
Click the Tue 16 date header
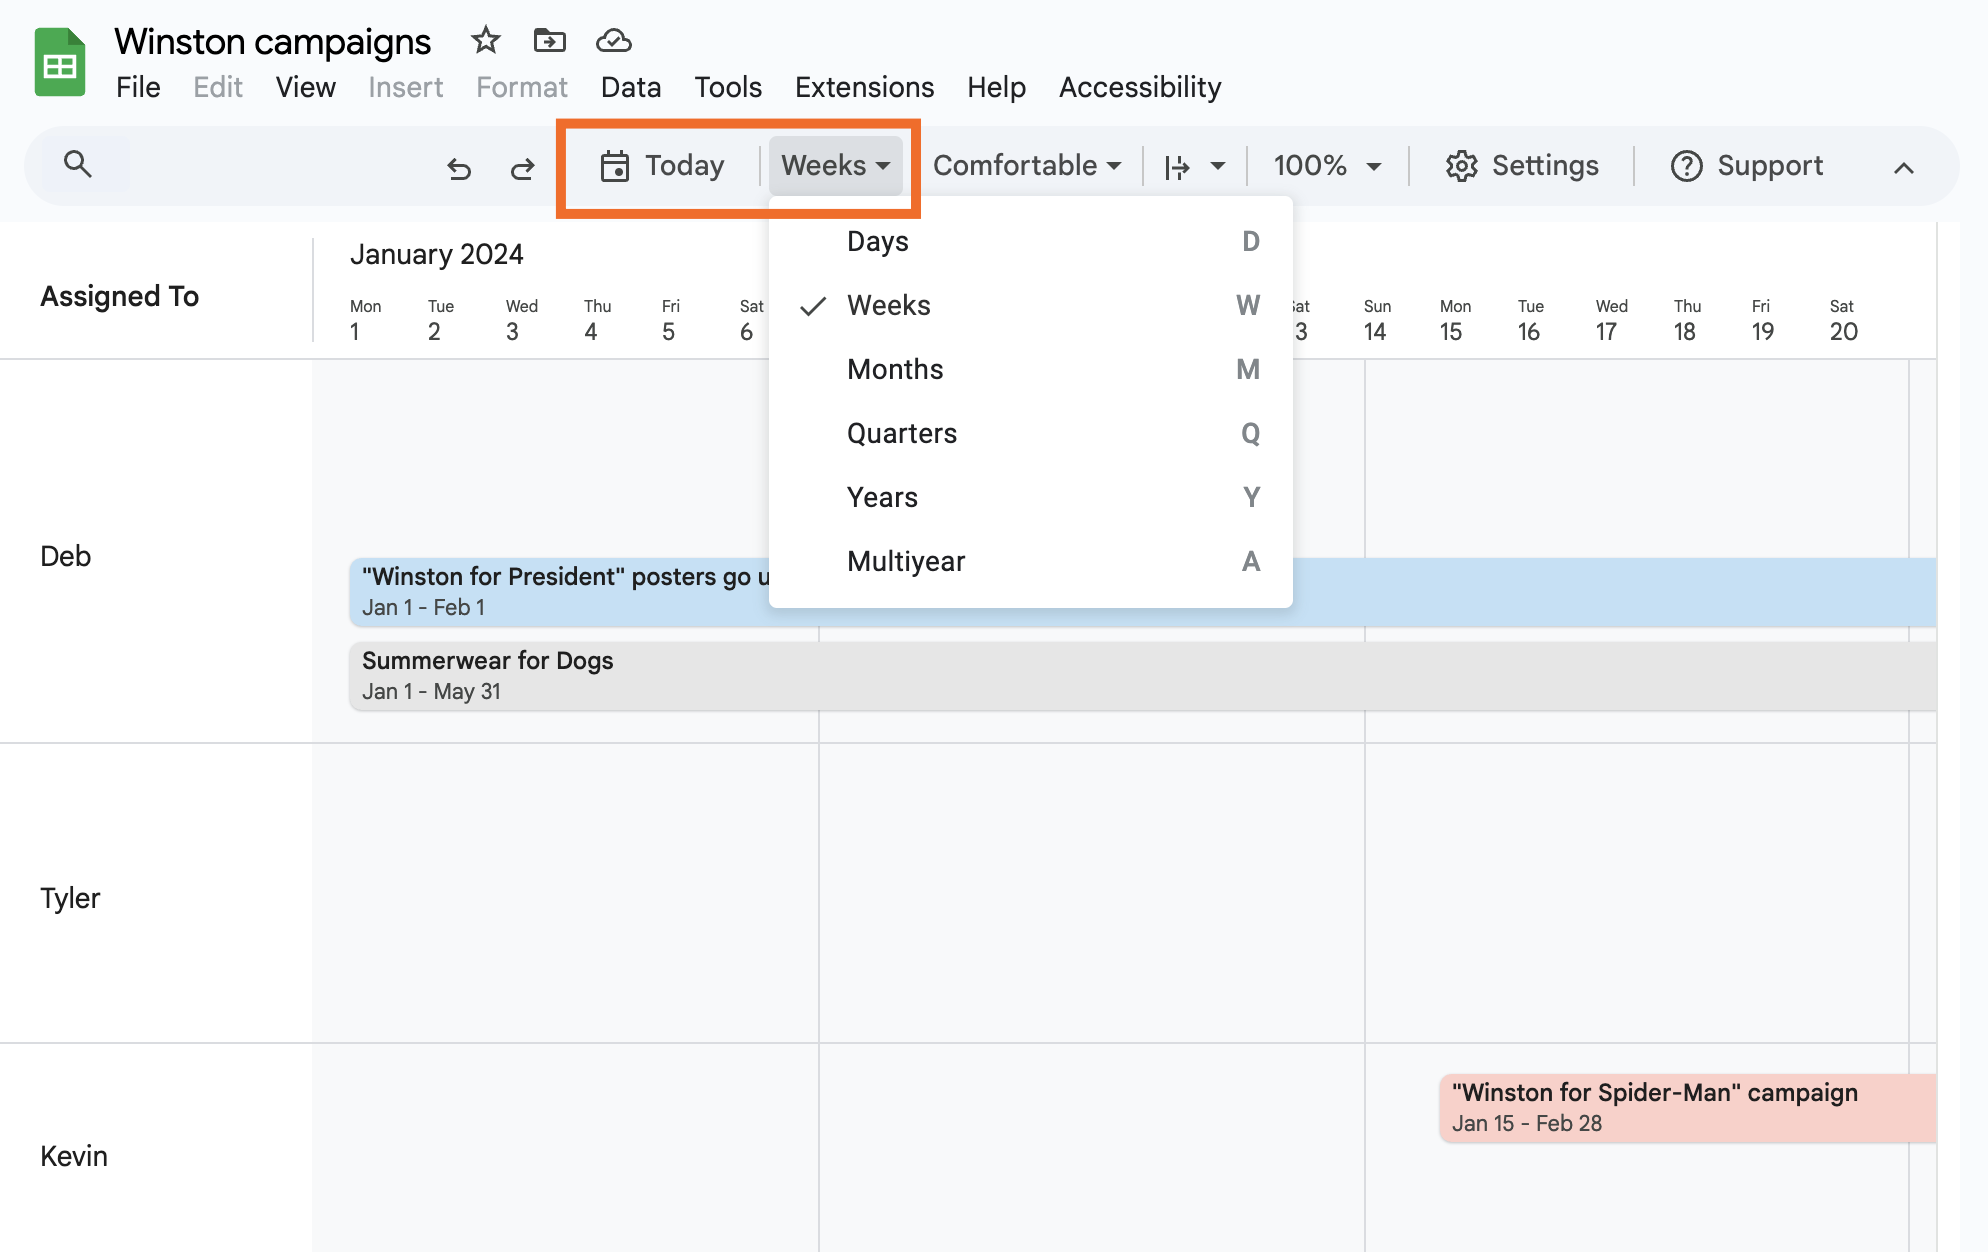(x=1530, y=320)
